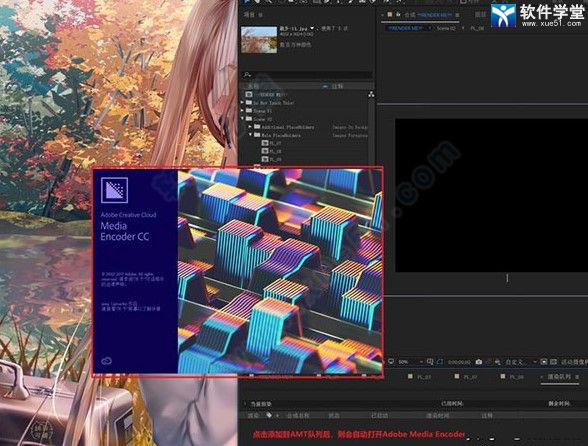Open the Project panel menu icon

[261, 15]
